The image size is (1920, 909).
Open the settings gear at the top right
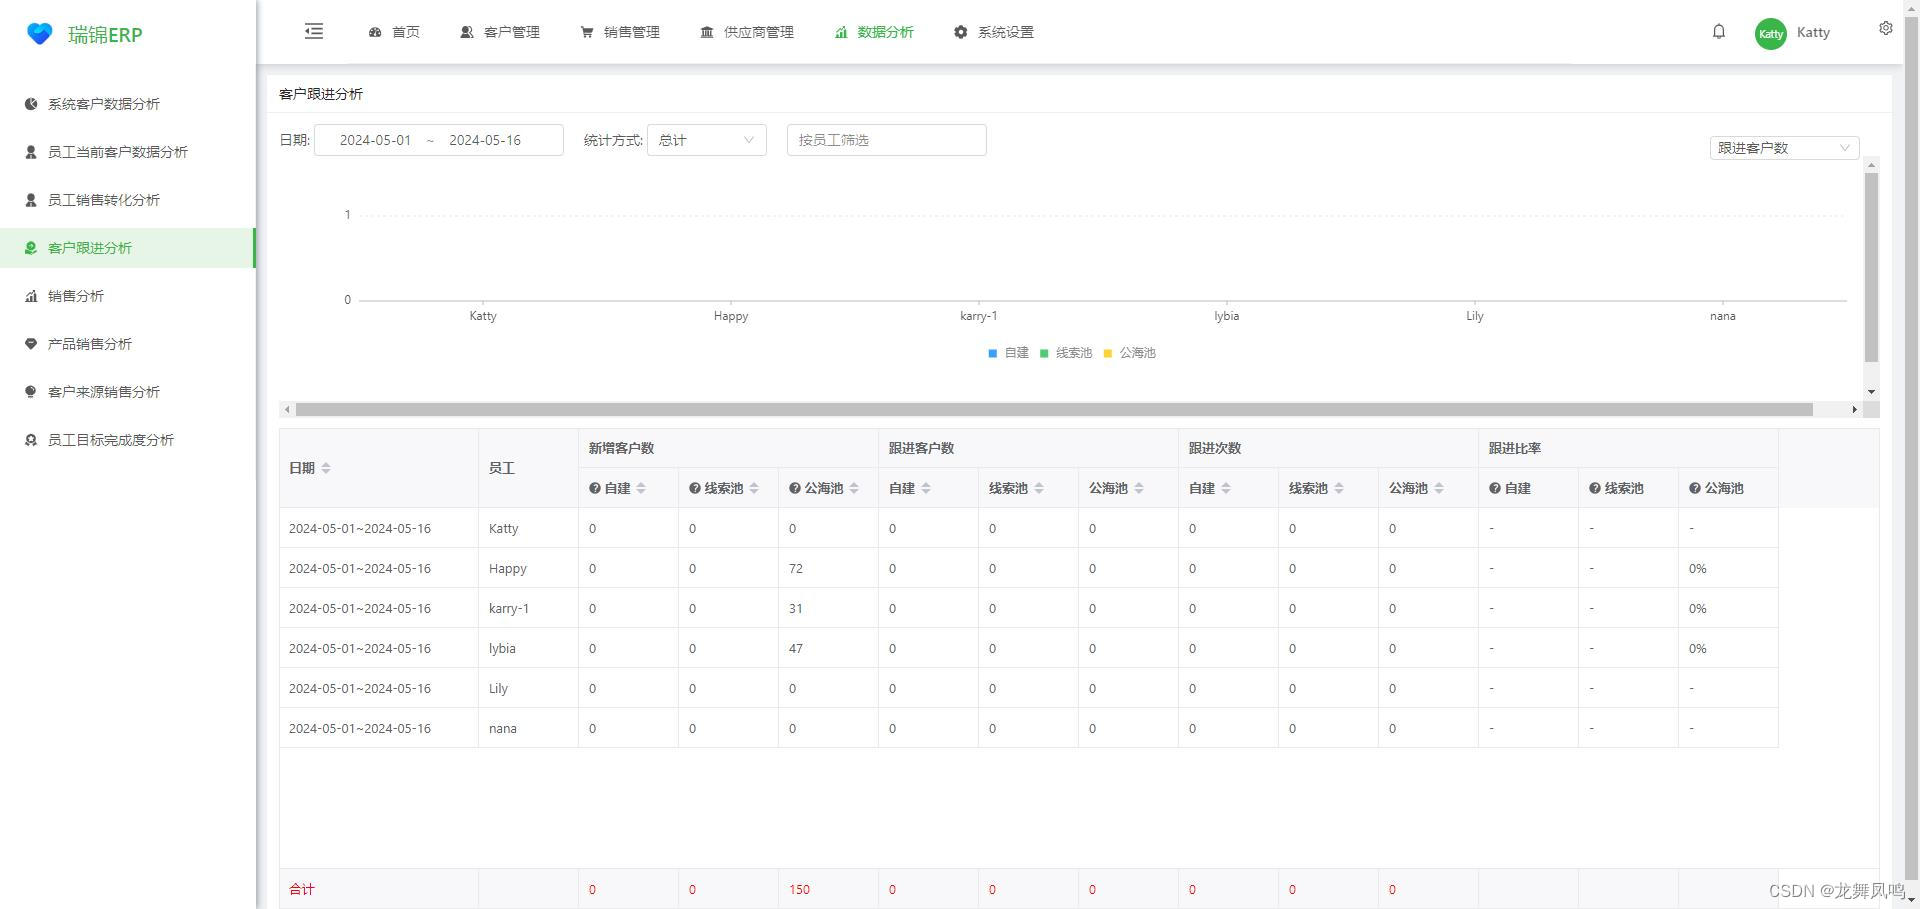(x=1886, y=28)
